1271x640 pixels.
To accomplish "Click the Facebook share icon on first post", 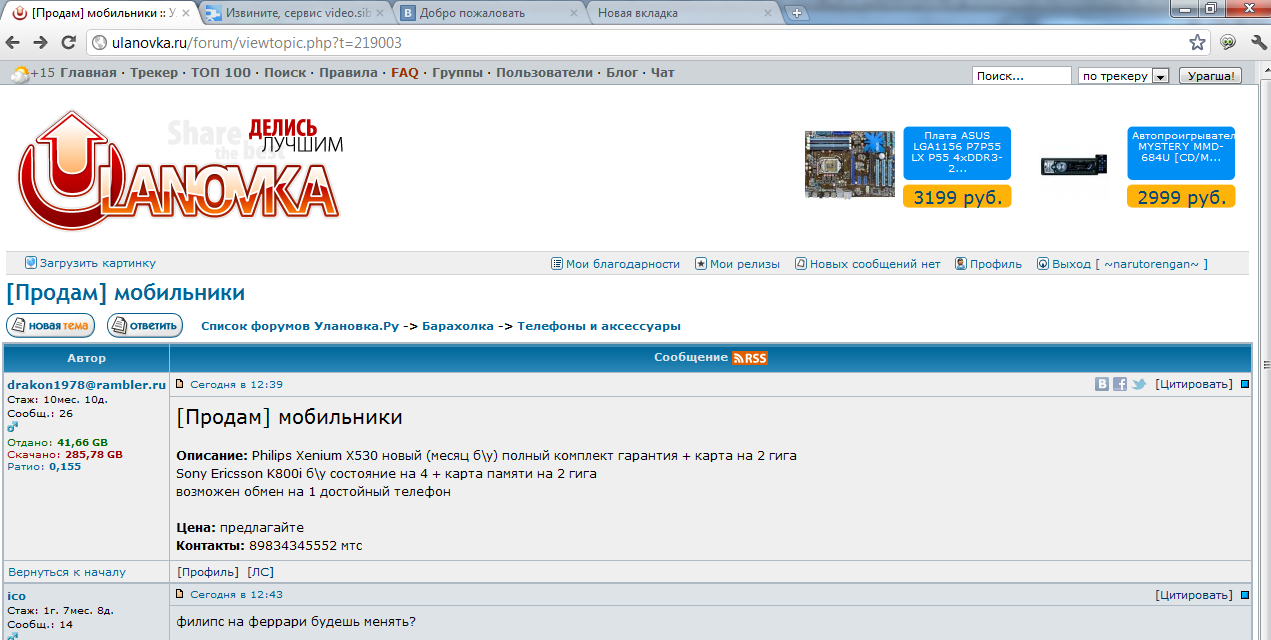I will point(1119,383).
